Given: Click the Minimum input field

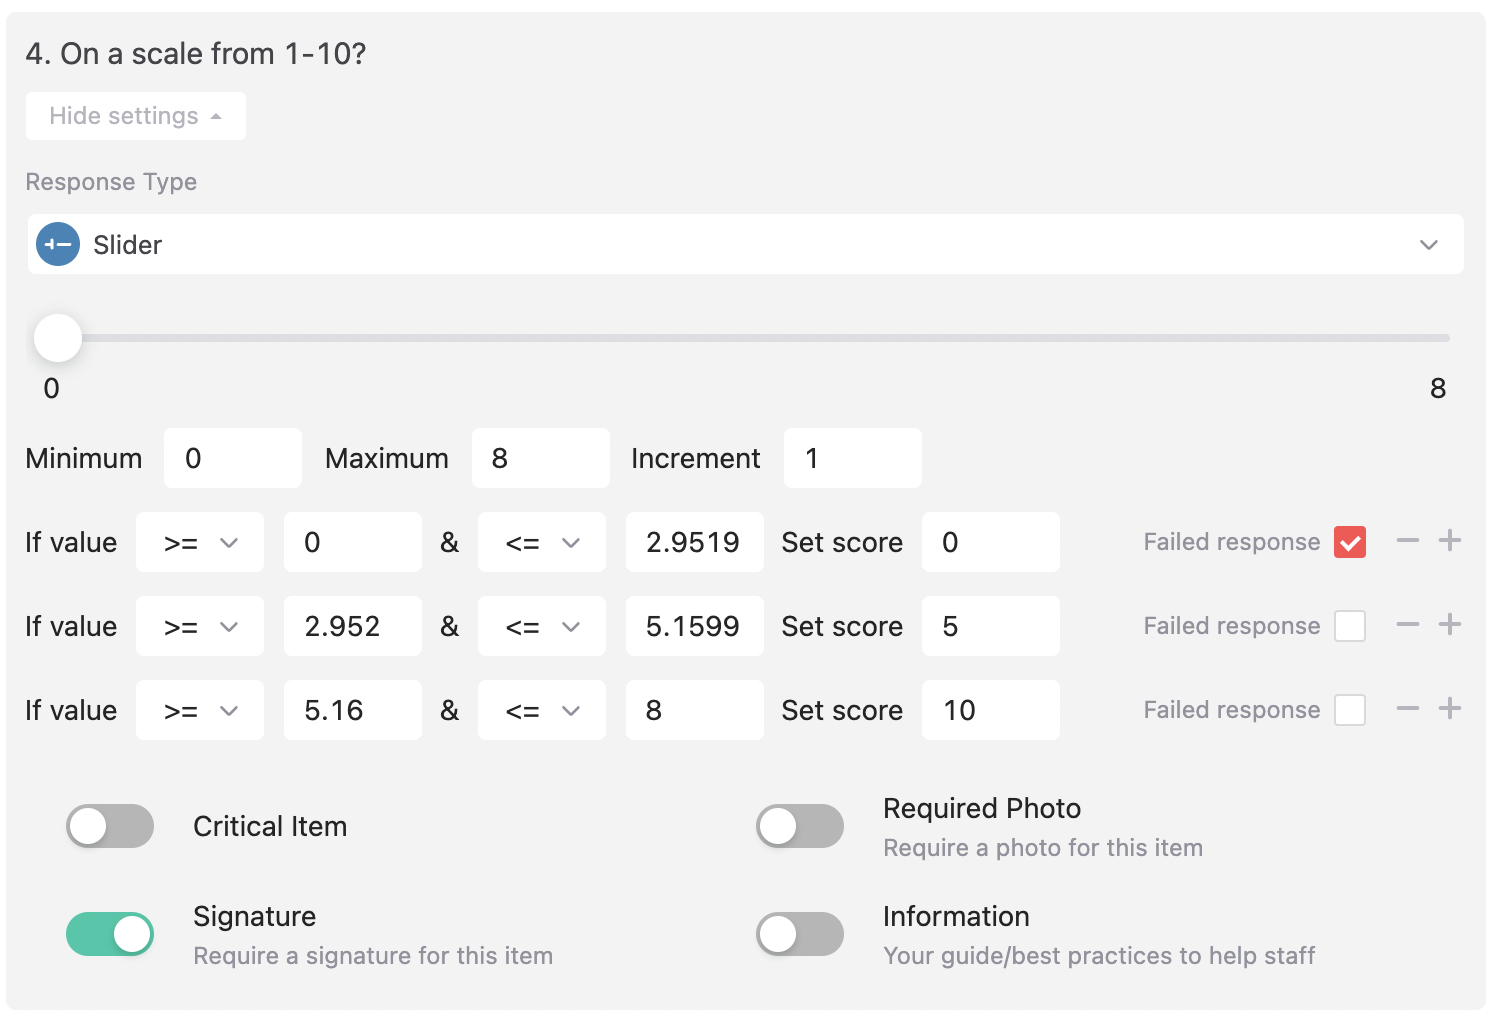Looking at the screenshot, I should tap(233, 458).
